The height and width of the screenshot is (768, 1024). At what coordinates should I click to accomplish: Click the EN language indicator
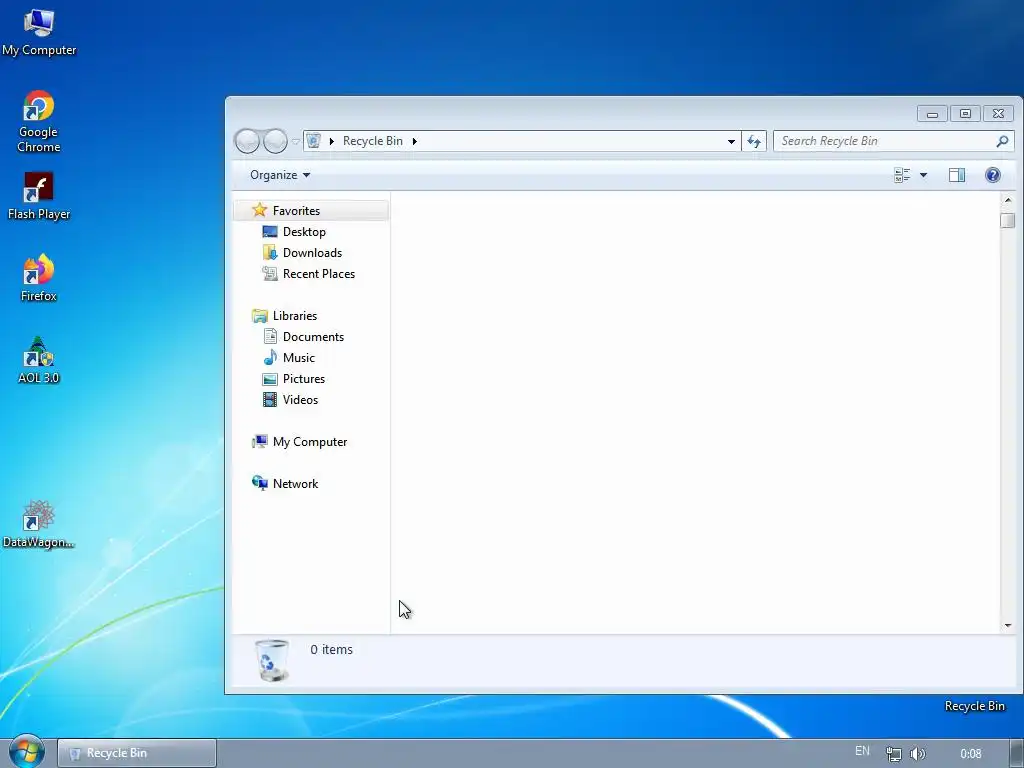[x=862, y=751]
